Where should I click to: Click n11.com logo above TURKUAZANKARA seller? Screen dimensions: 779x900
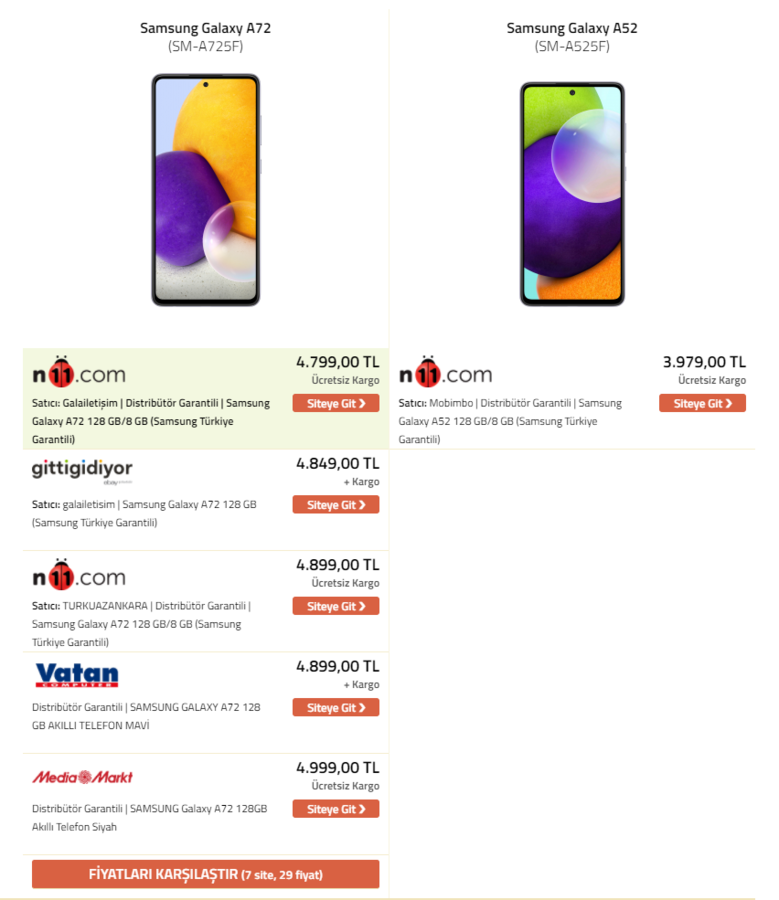point(79,574)
